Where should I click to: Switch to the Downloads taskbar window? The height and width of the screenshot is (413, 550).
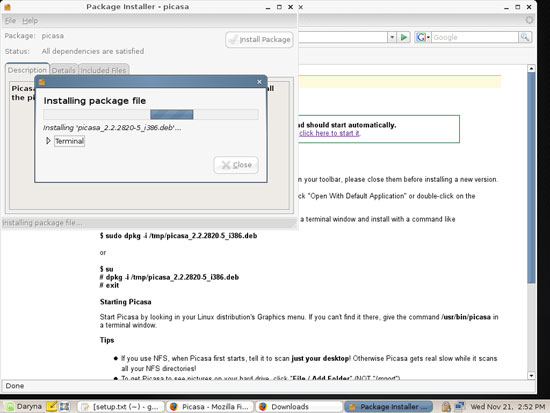point(299,407)
